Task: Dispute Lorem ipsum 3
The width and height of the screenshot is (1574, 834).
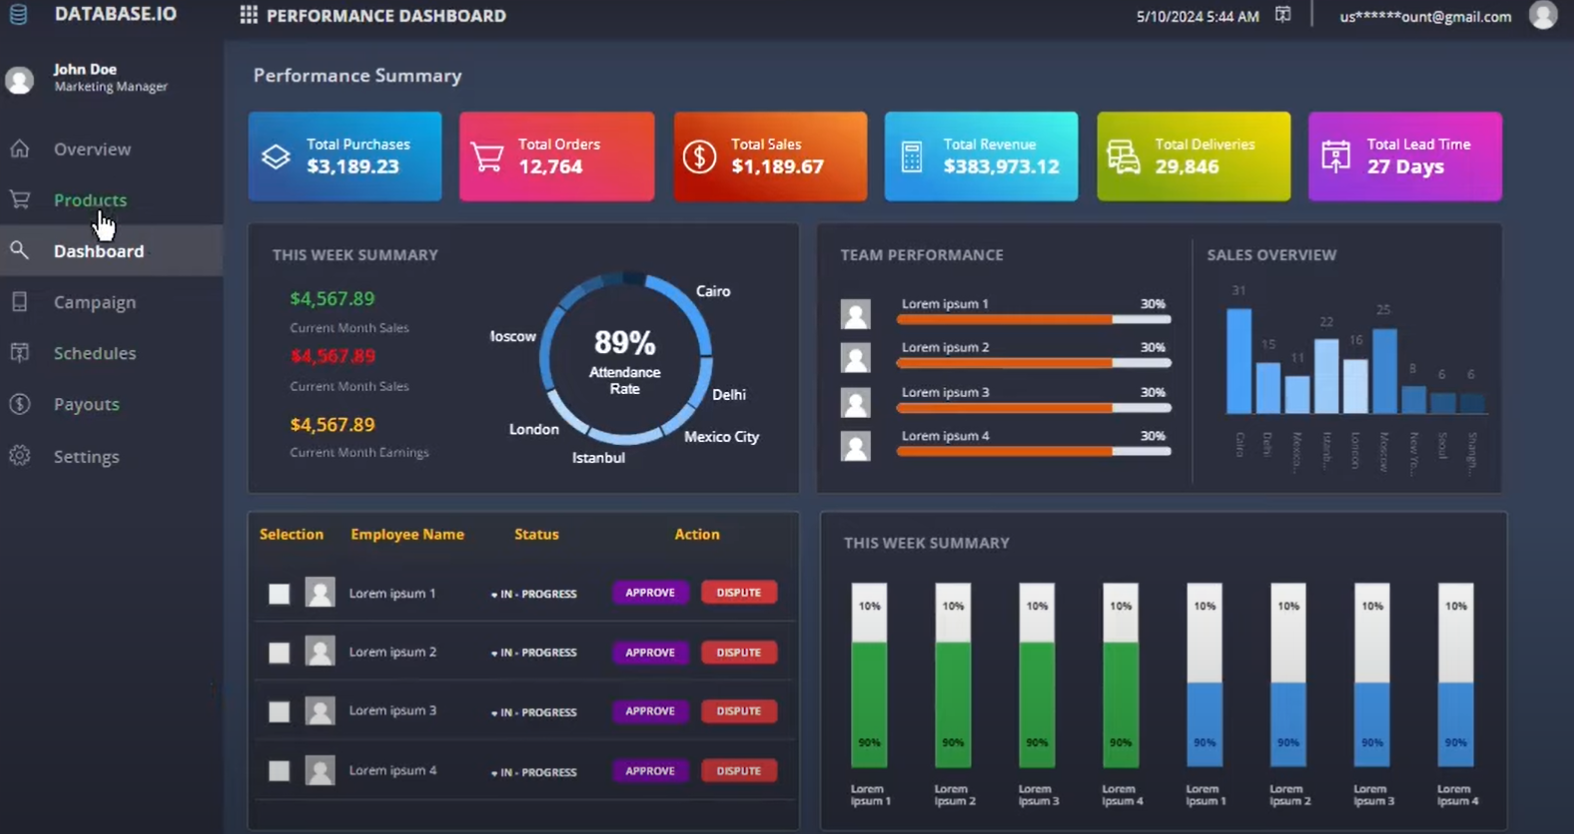Action: [x=739, y=711]
